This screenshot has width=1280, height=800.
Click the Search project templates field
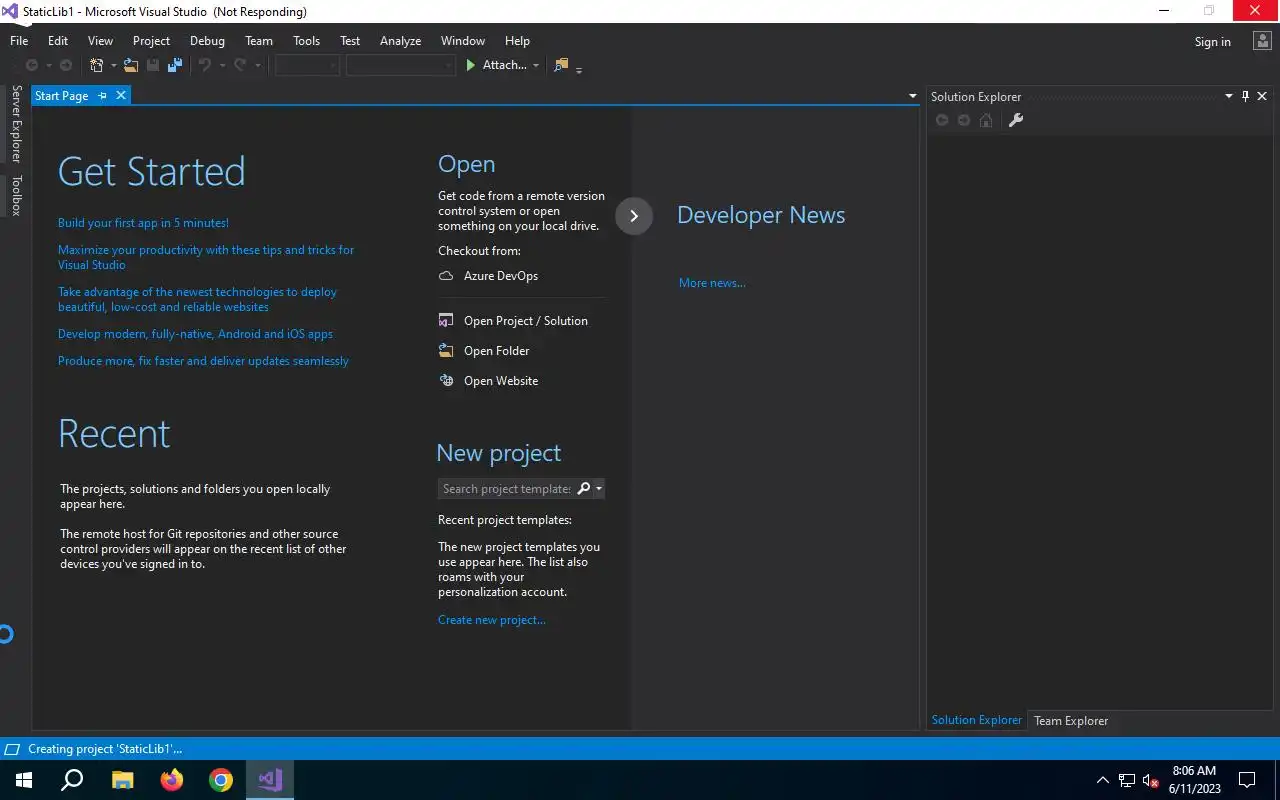[508, 489]
